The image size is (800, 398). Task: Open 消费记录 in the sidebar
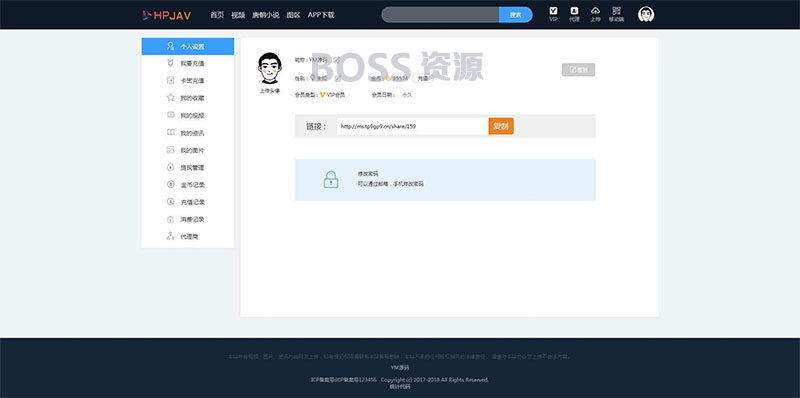pyautogui.click(x=188, y=219)
